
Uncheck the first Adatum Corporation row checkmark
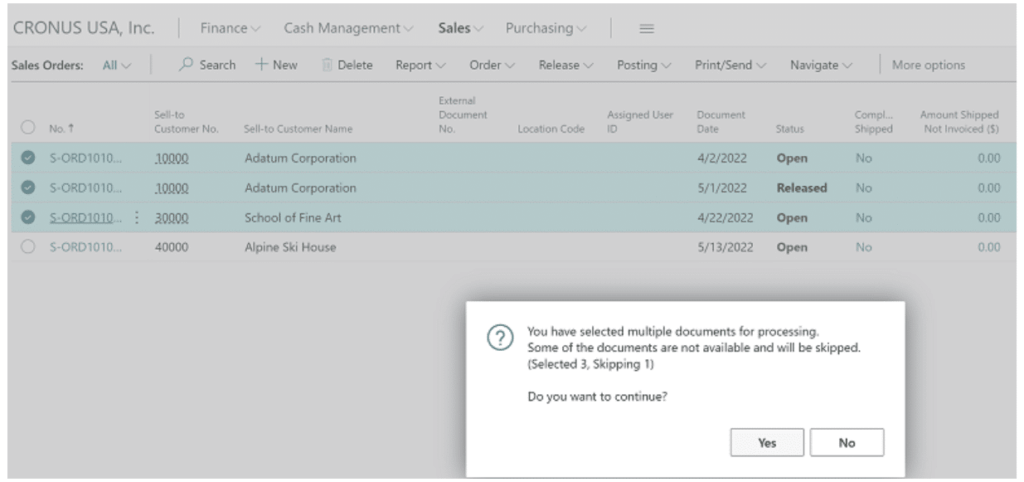pyautogui.click(x=28, y=158)
